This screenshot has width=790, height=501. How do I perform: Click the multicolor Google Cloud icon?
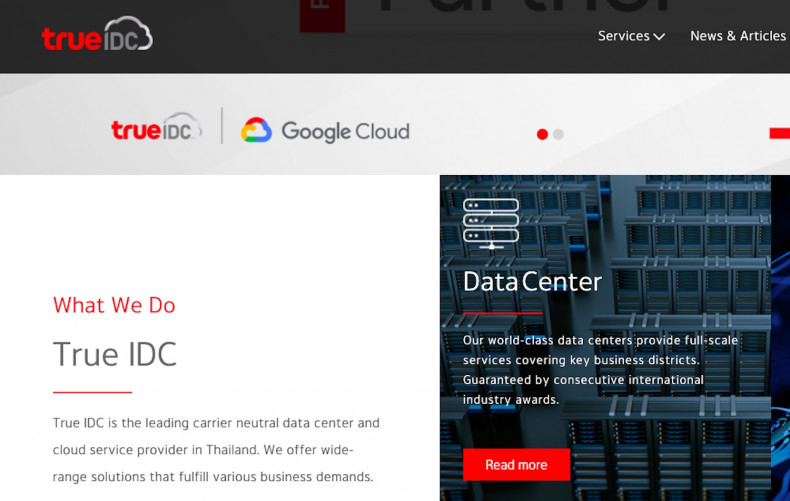point(257,131)
